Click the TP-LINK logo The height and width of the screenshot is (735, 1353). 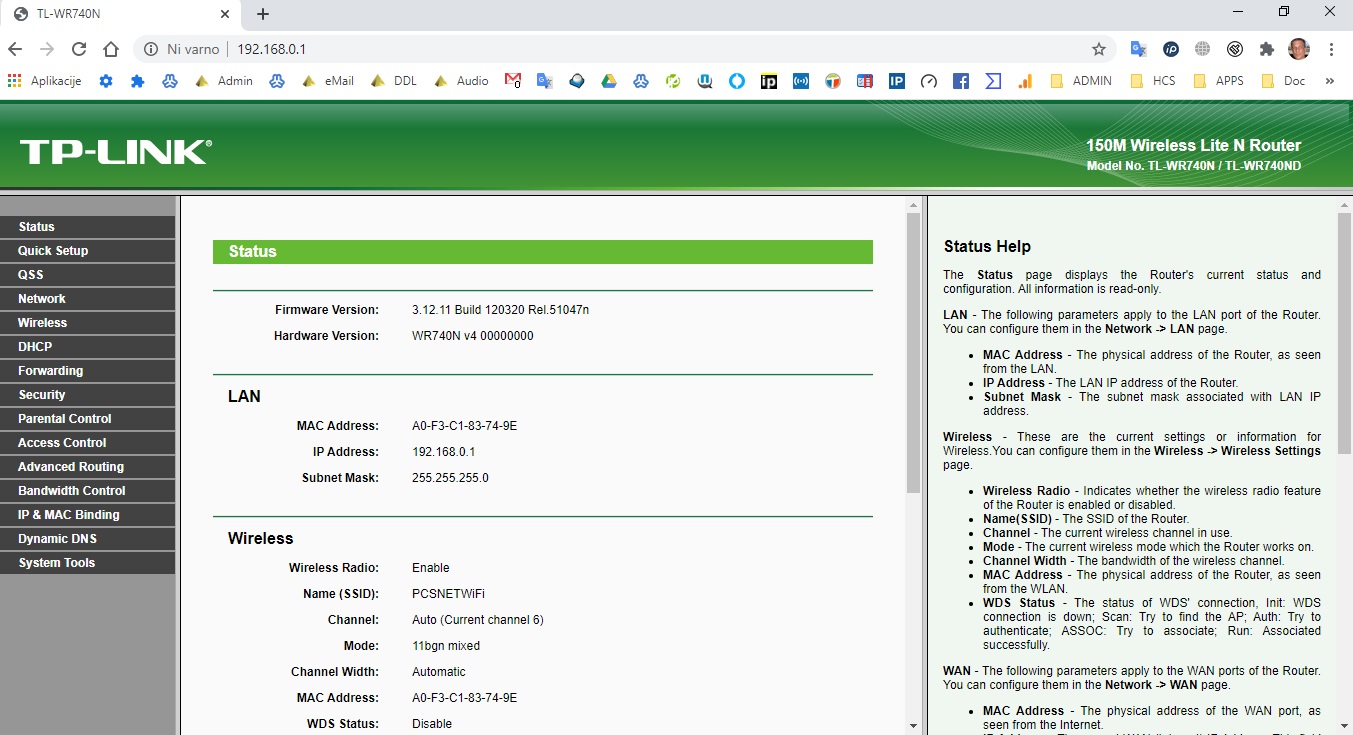click(x=115, y=152)
